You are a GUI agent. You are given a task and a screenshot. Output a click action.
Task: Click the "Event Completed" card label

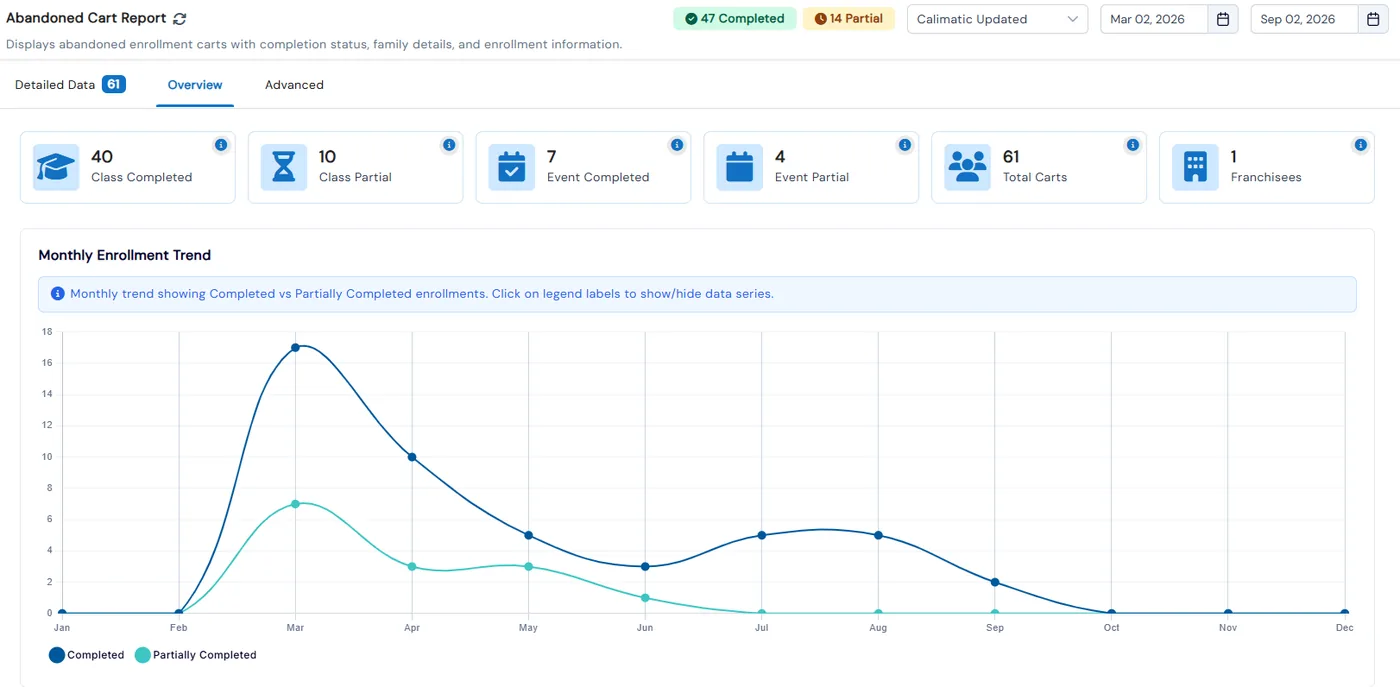pos(598,177)
